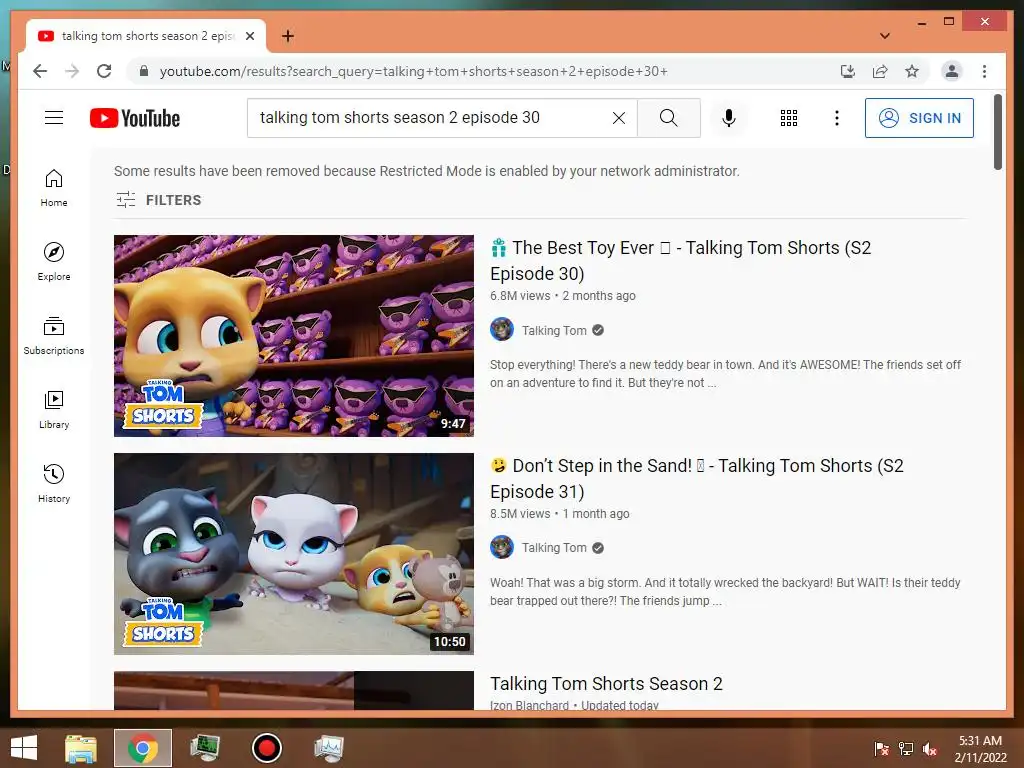The height and width of the screenshot is (768, 1024).
Task: Click the Action Center flag tray icon
Action: (x=881, y=749)
